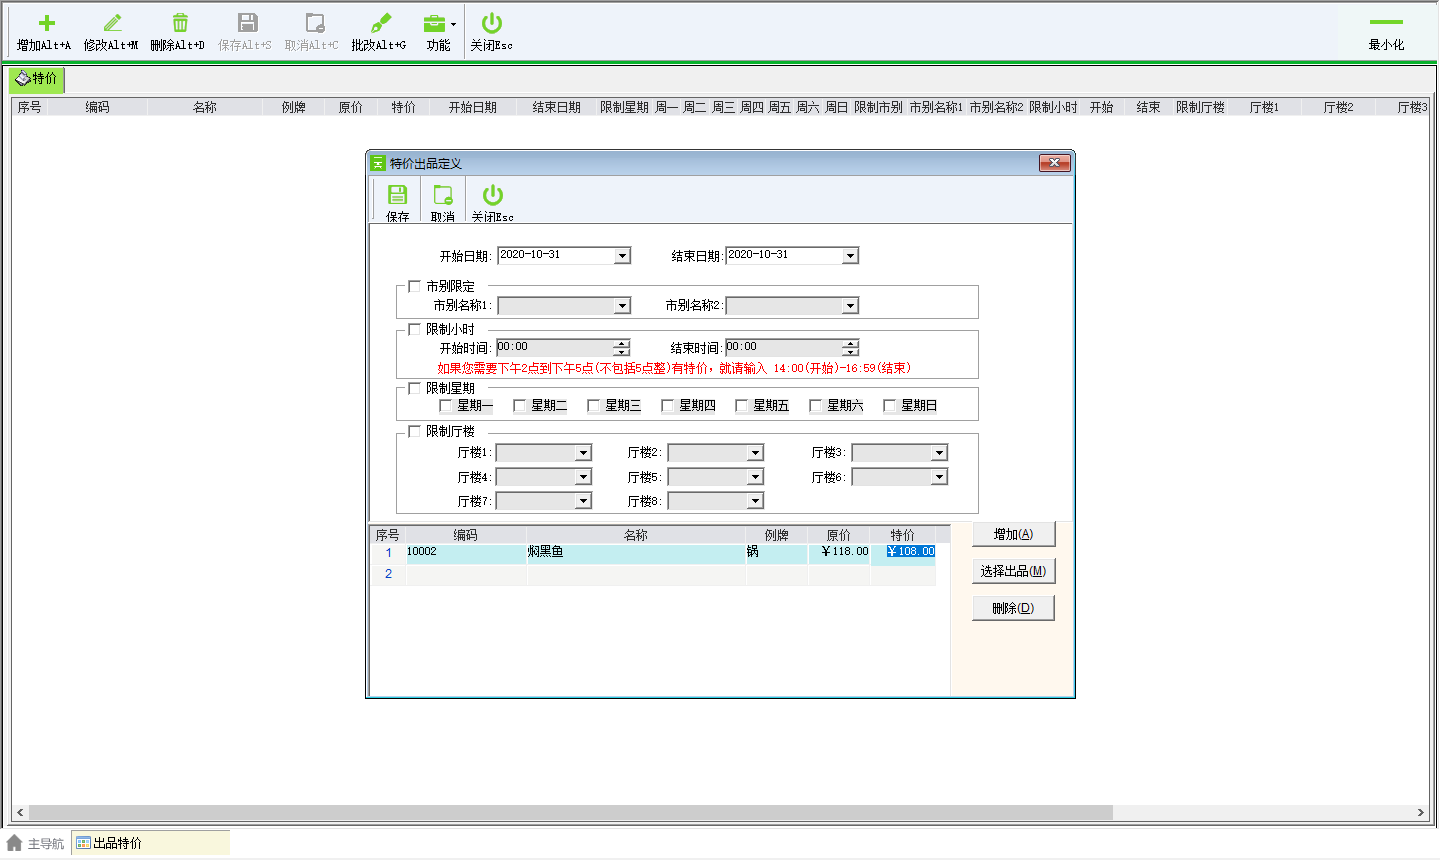The width and height of the screenshot is (1440, 860).
Task: Check the 星期三 checkbox
Action: coord(594,405)
